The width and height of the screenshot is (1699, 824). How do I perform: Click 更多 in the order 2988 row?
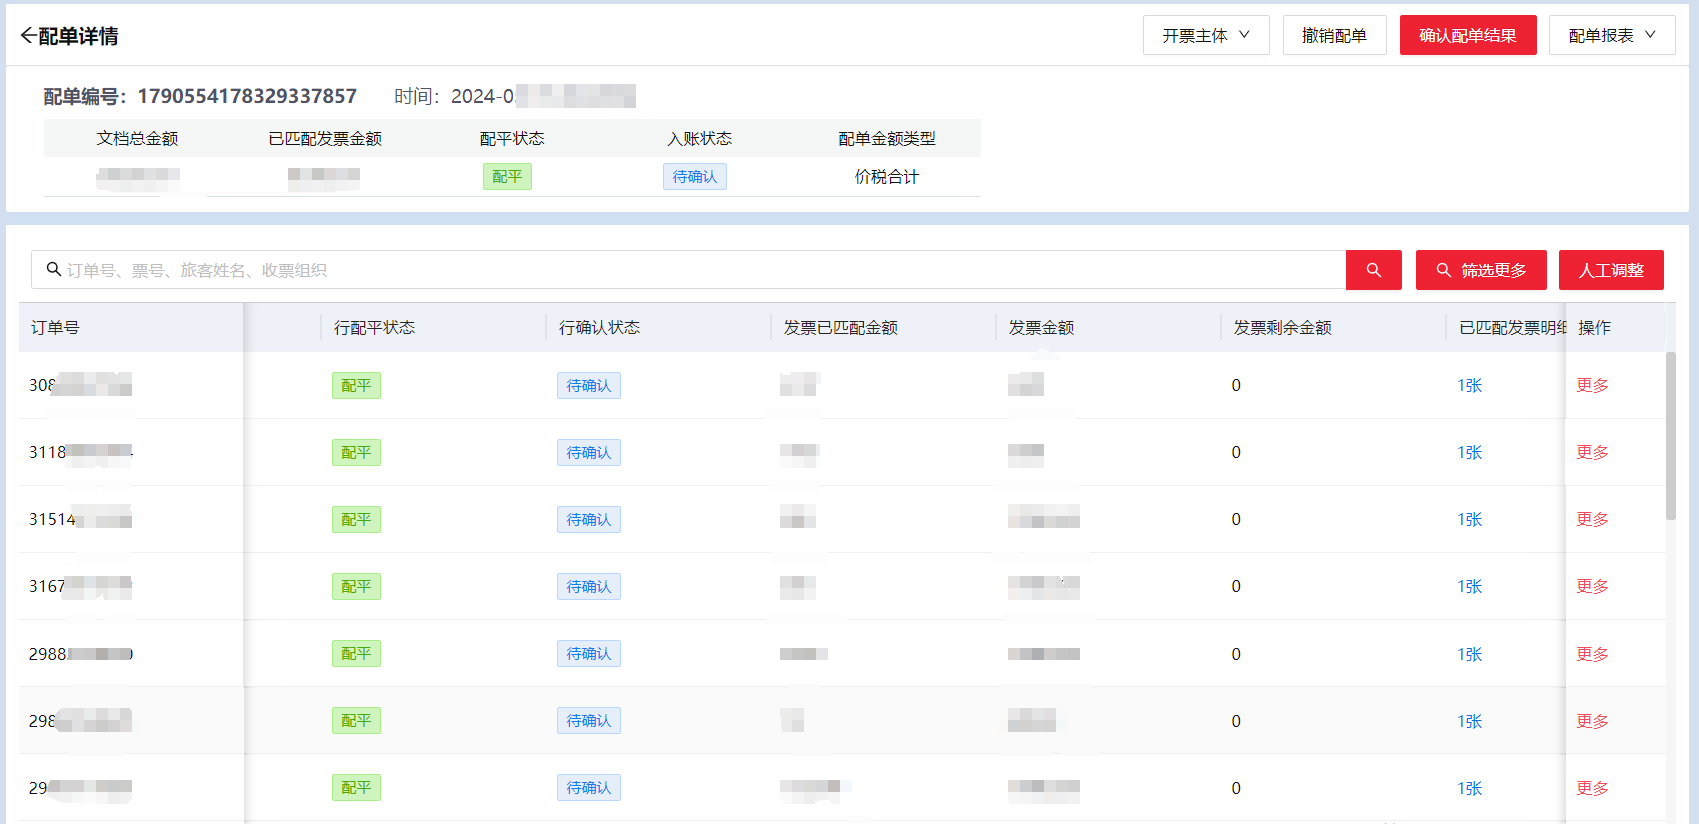pos(1592,654)
